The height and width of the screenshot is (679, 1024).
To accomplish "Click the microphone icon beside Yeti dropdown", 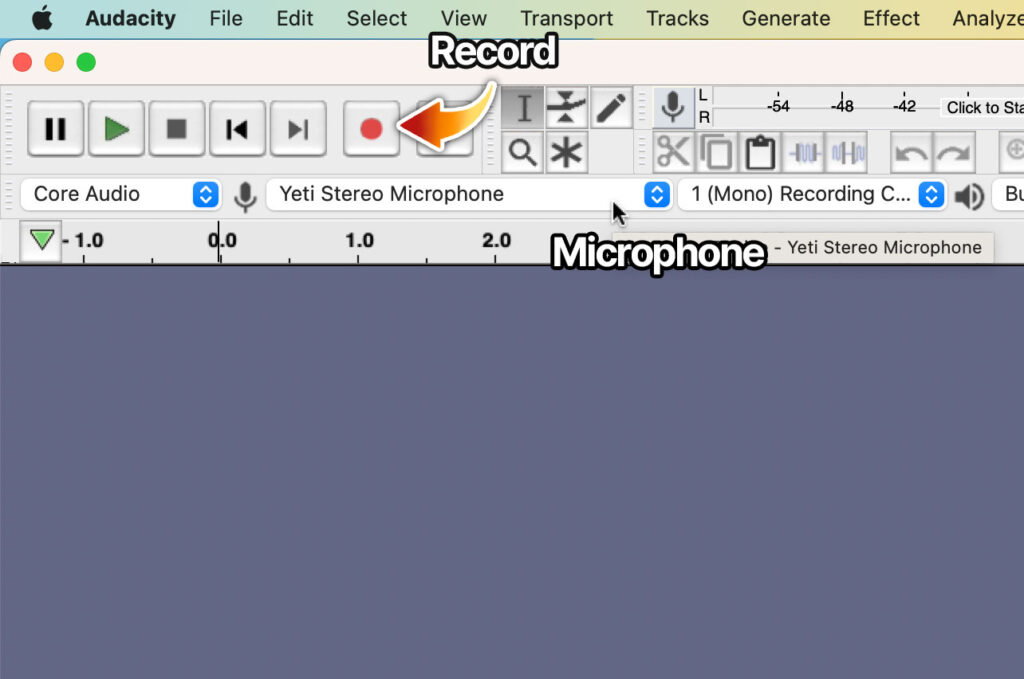I will (x=245, y=196).
